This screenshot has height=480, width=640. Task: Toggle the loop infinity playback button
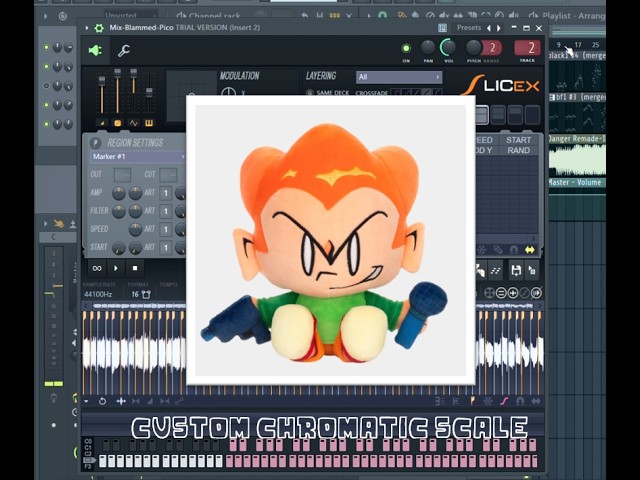tap(97, 268)
